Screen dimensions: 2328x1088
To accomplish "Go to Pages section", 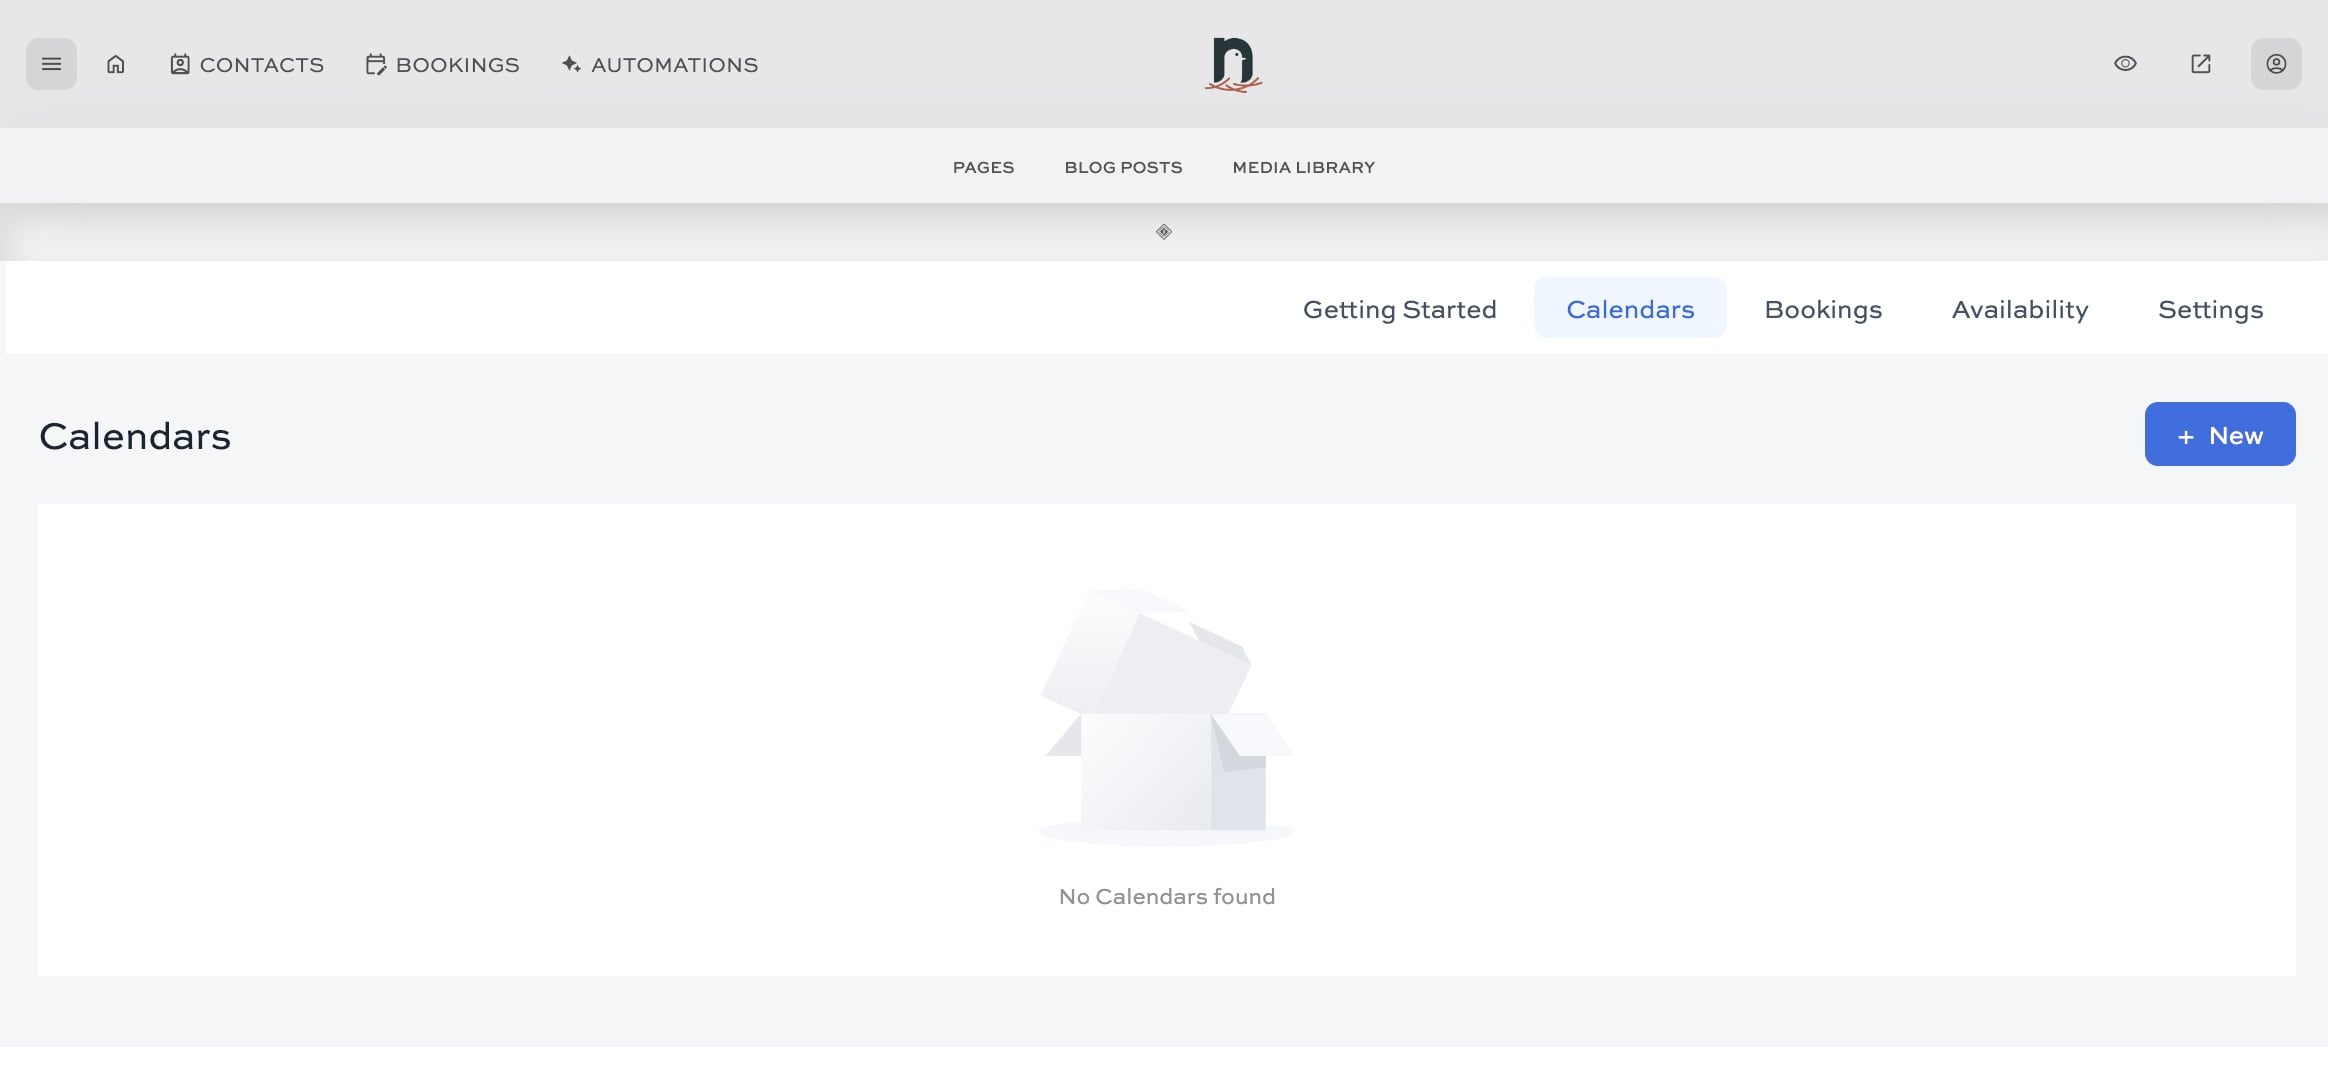I will click(x=983, y=168).
